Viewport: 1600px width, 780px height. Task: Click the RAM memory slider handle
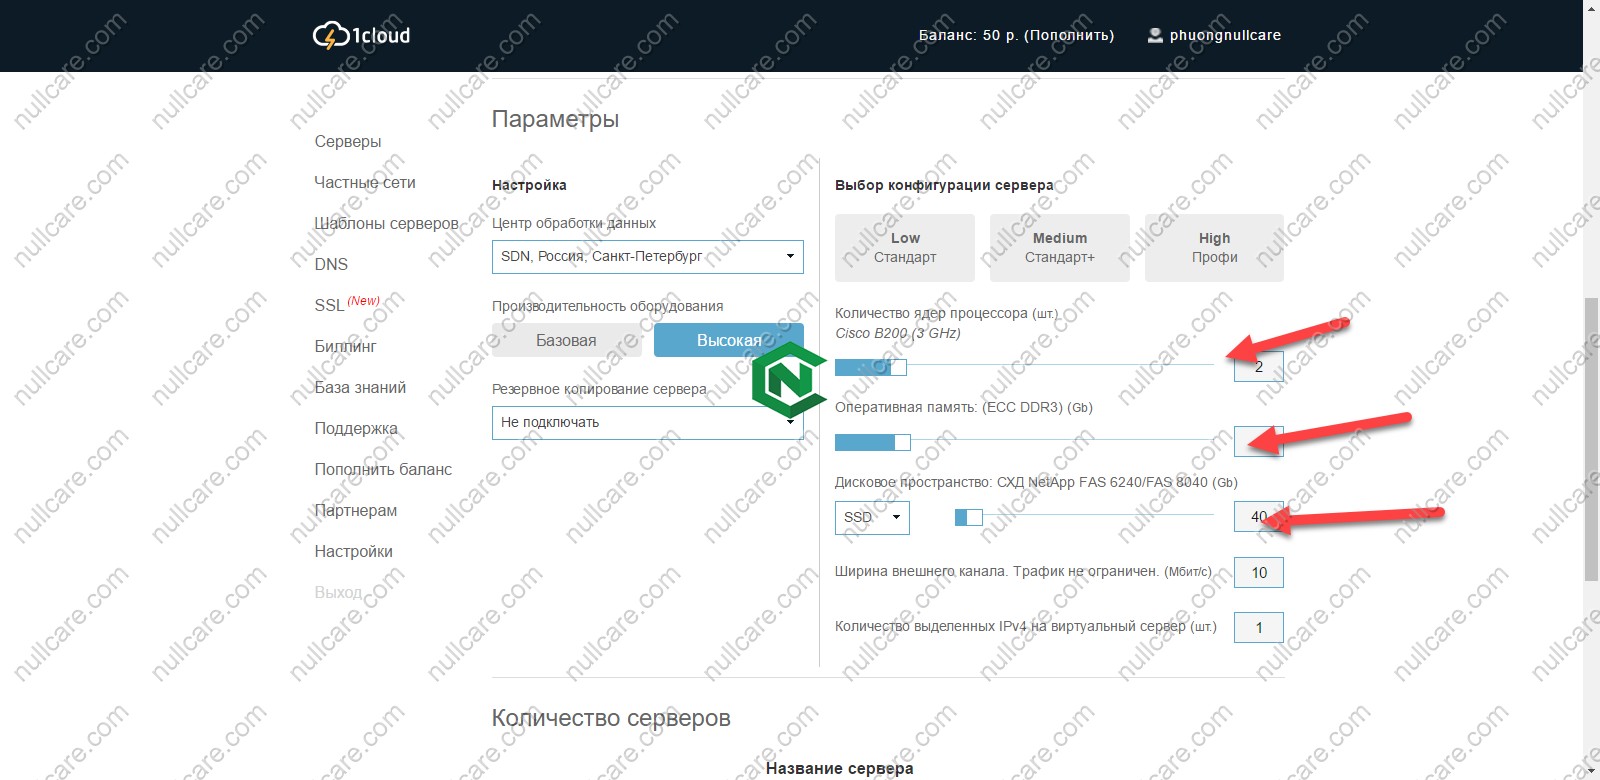[x=902, y=442]
